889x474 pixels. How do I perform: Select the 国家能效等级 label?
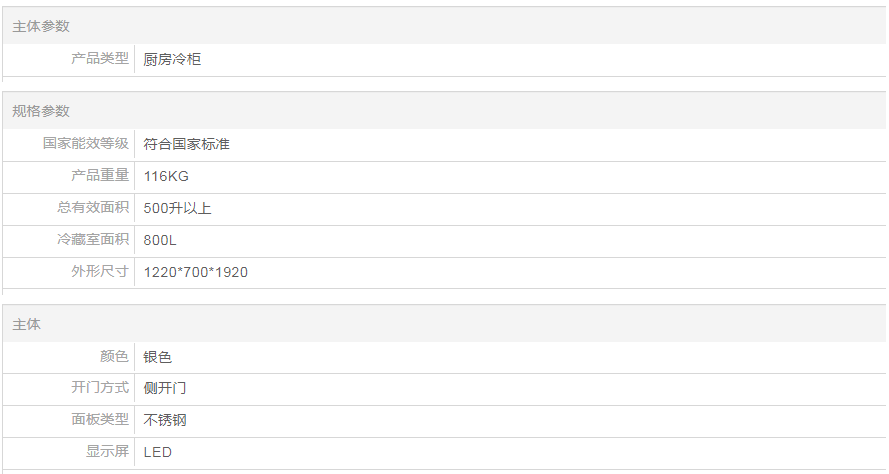click(86, 144)
